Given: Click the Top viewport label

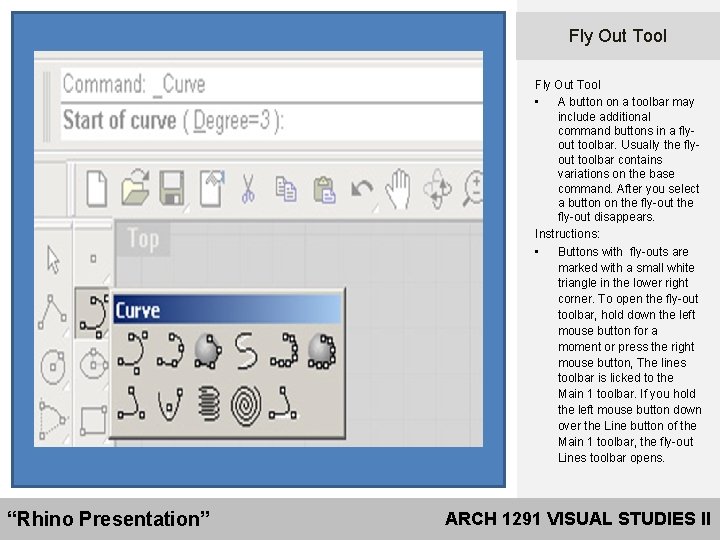Looking at the screenshot, I should [144, 239].
